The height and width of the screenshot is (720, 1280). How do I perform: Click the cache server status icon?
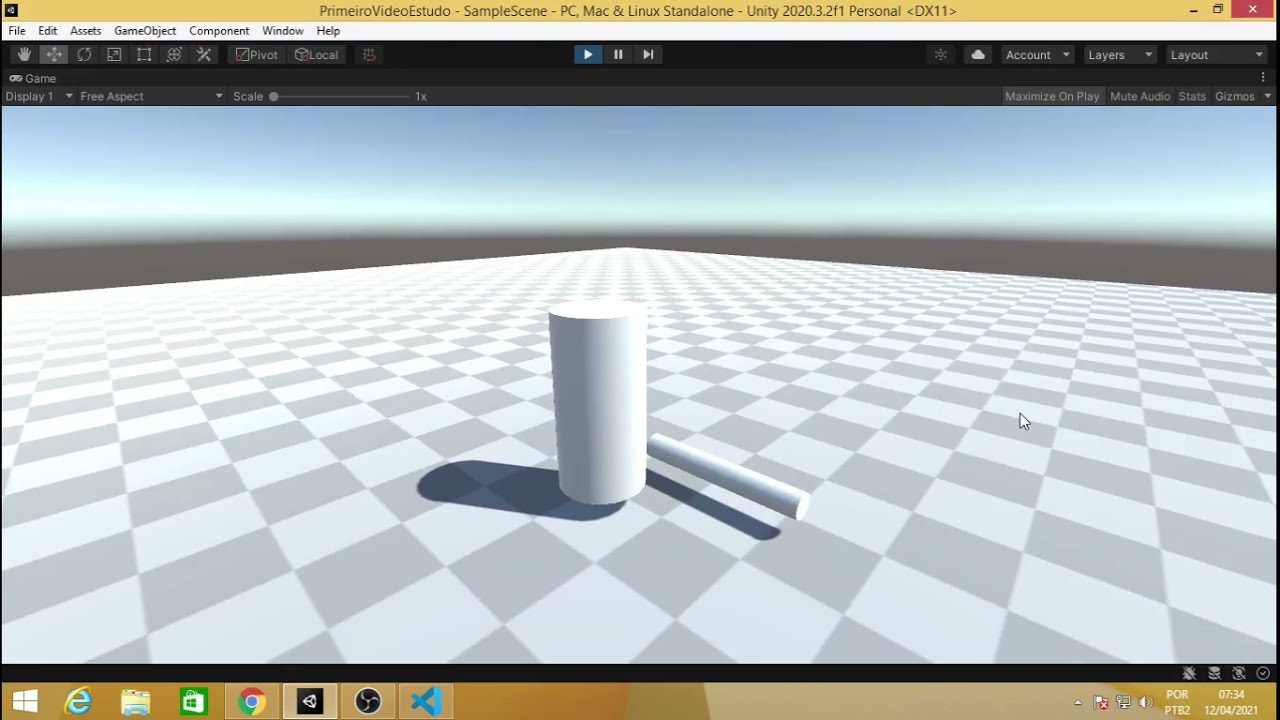[1214, 673]
